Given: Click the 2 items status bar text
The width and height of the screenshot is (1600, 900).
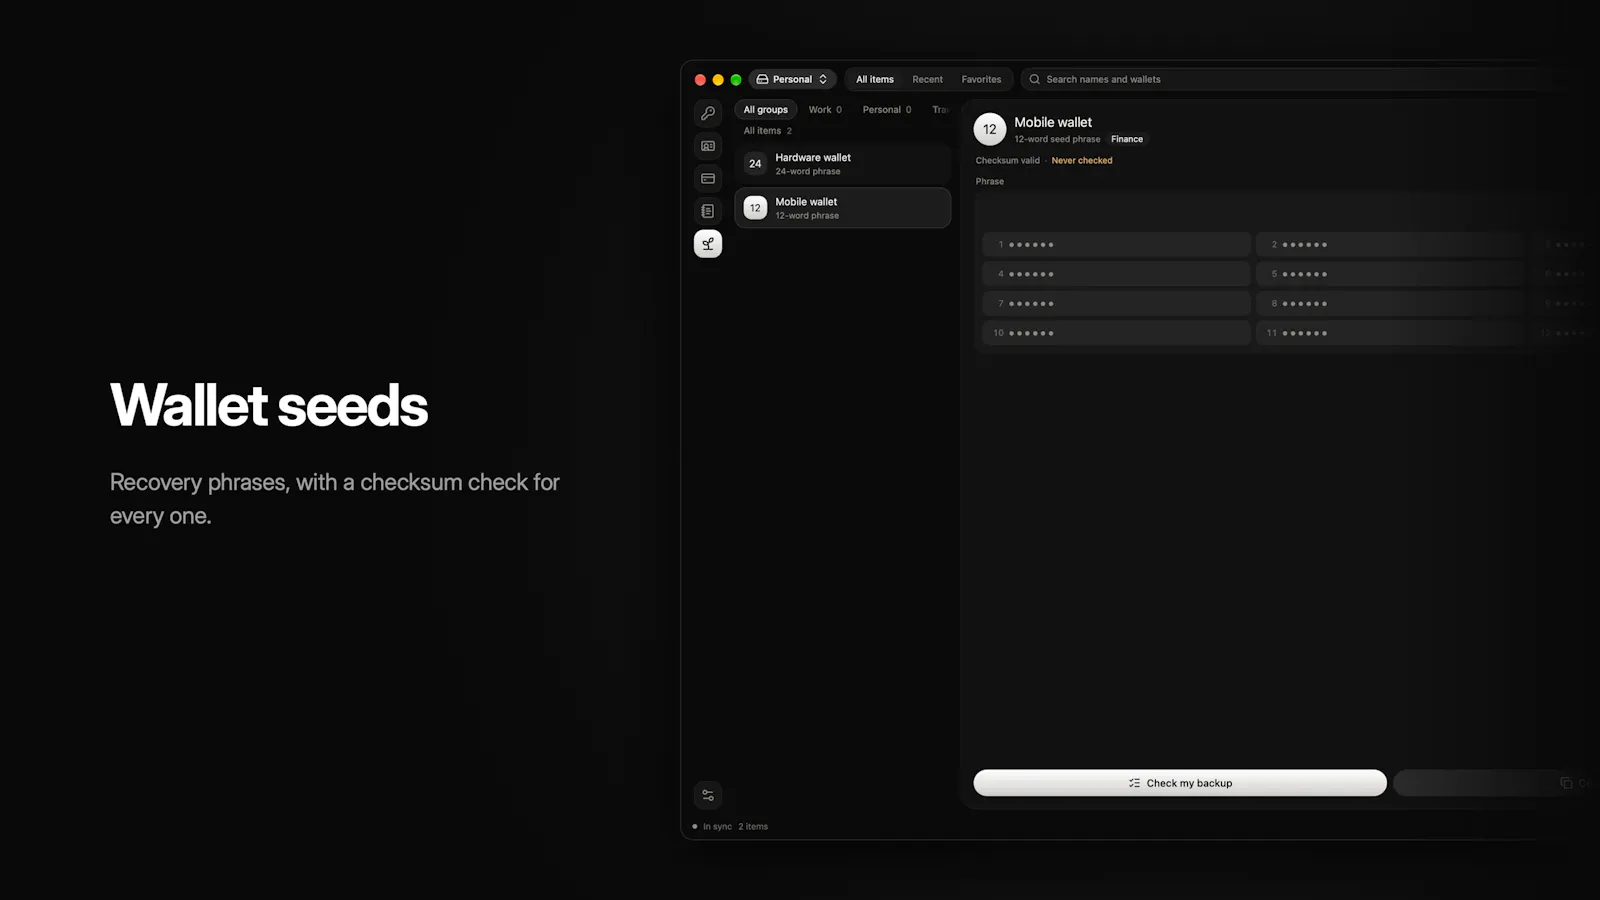Looking at the screenshot, I should [x=753, y=827].
